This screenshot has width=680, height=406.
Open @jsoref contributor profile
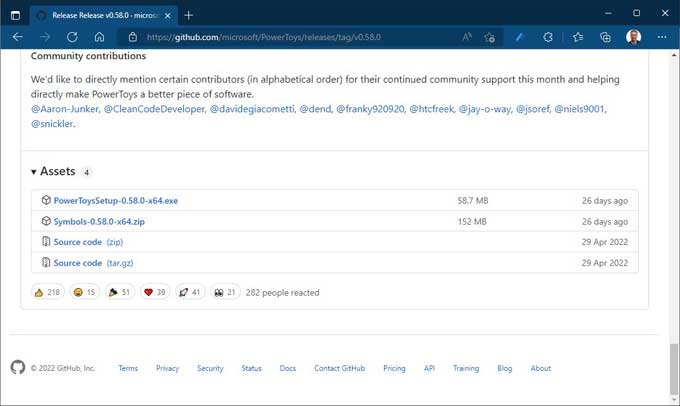(x=533, y=109)
